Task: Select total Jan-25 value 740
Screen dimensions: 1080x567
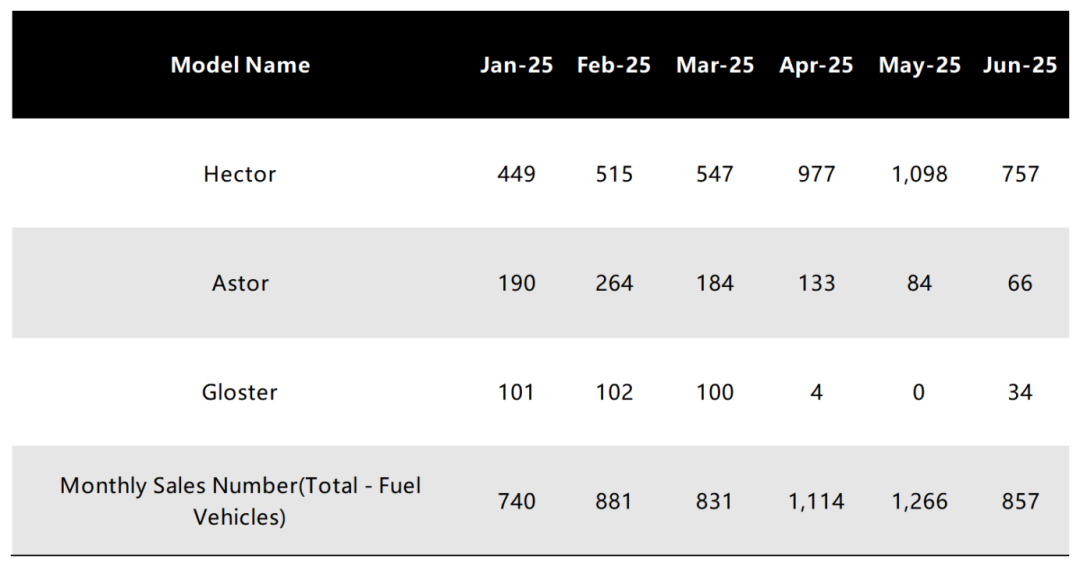Action: click(516, 501)
